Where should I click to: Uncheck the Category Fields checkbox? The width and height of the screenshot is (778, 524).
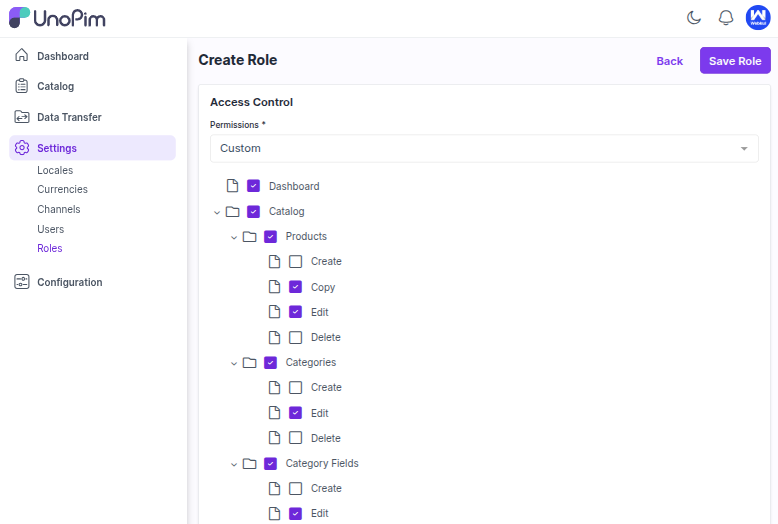point(270,463)
